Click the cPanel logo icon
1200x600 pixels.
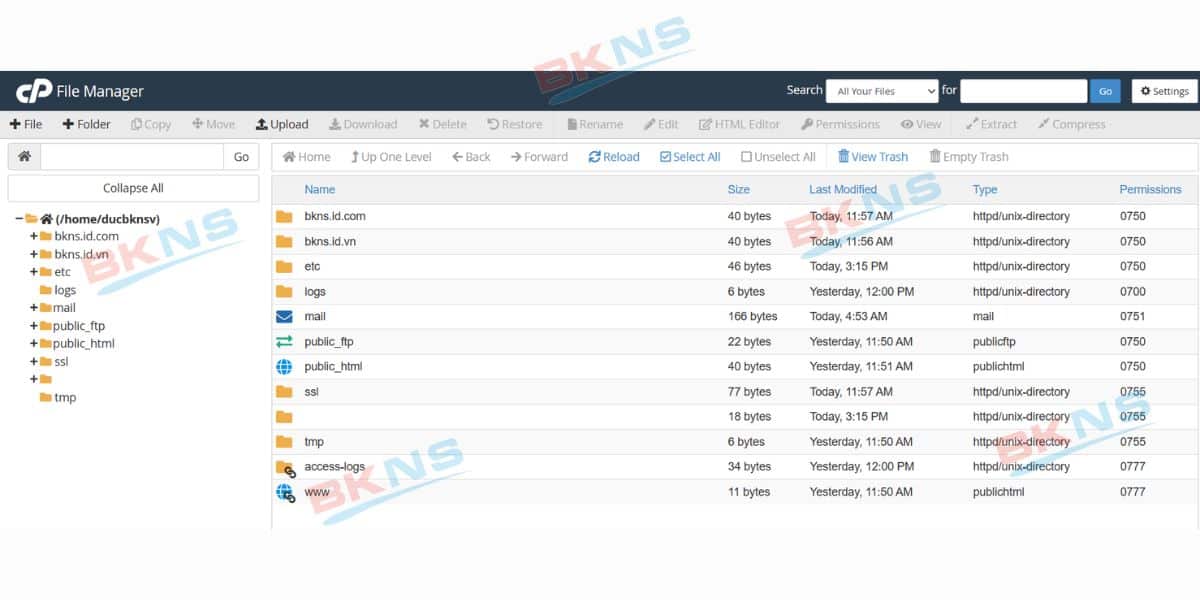(33, 91)
